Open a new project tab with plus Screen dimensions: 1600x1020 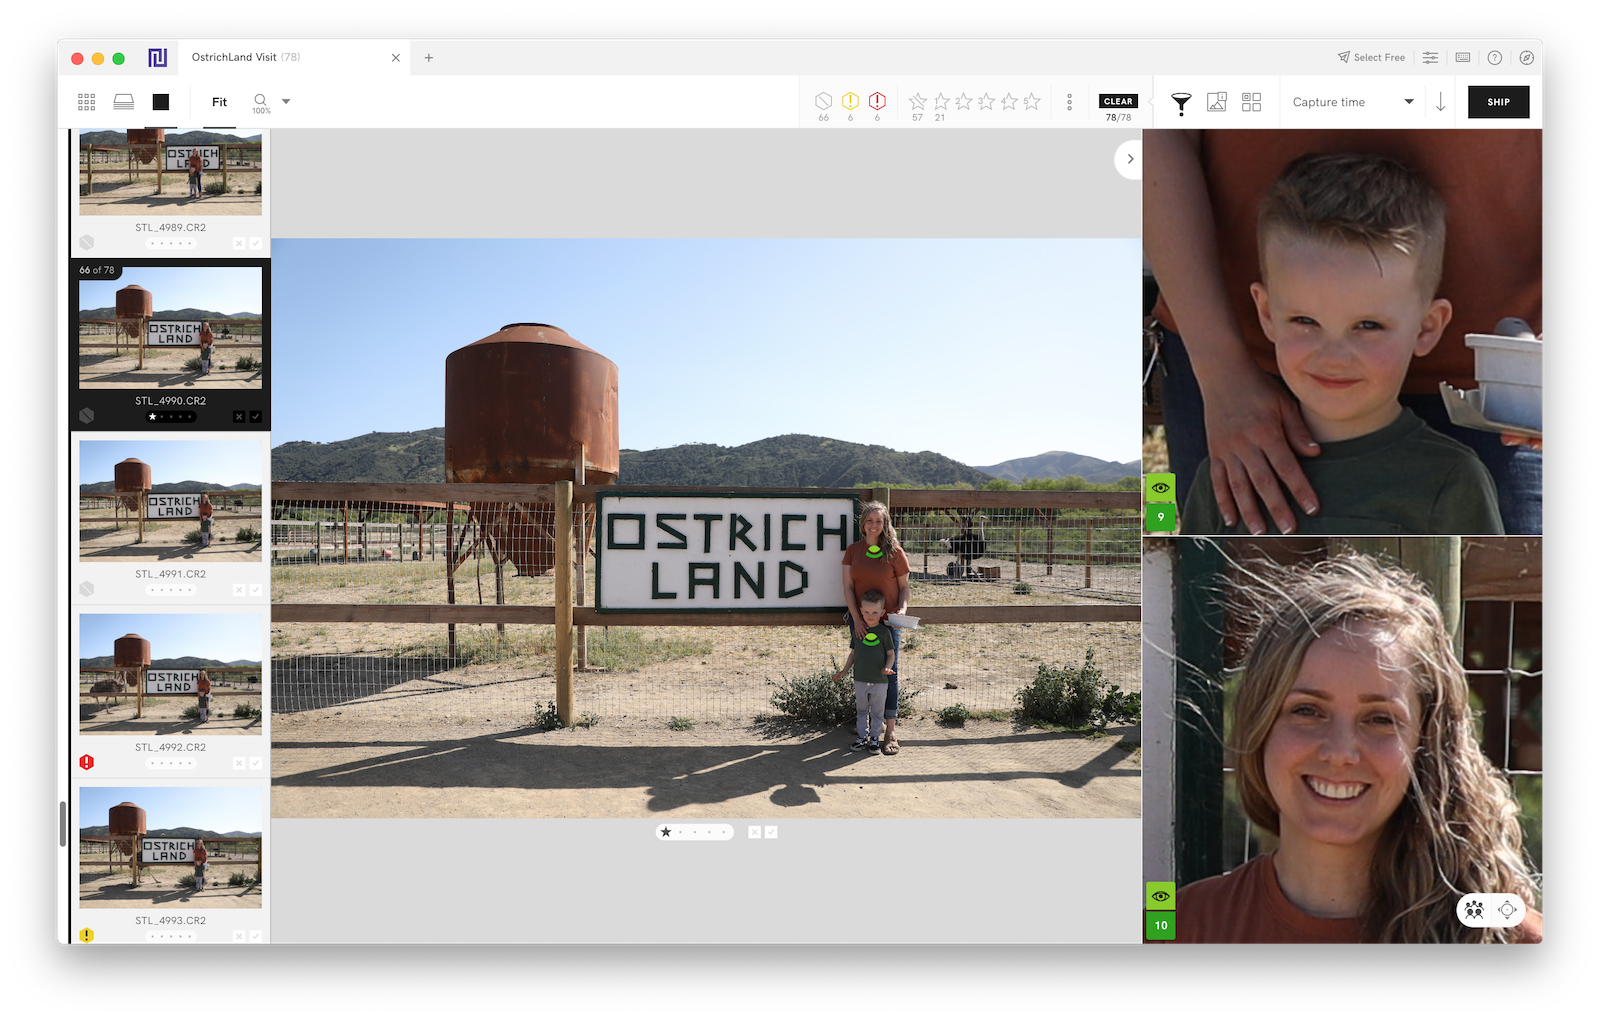tap(429, 58)
